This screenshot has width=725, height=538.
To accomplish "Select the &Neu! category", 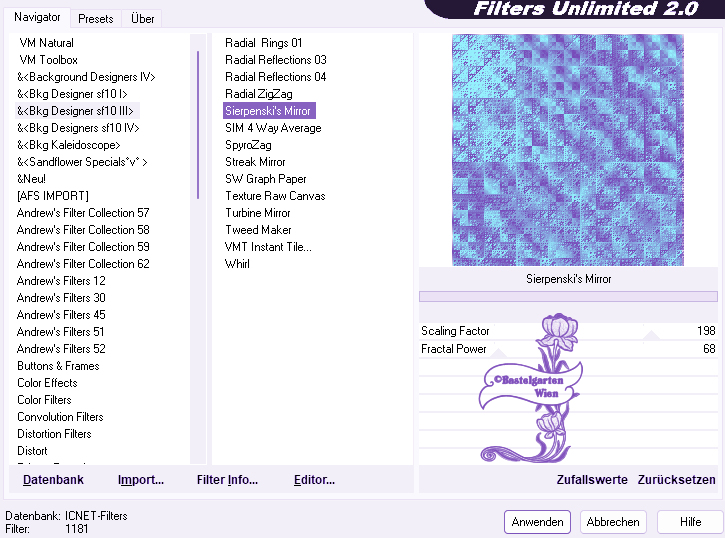I will coord(31,179).
